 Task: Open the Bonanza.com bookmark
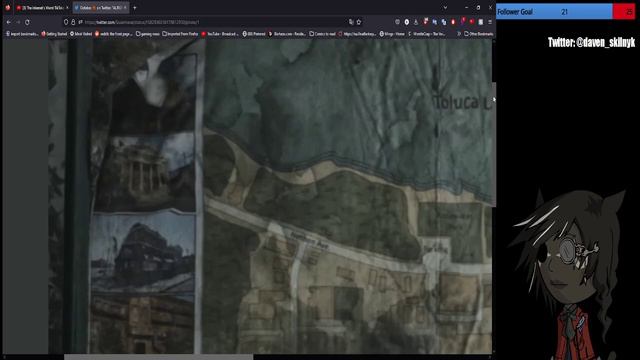click(287, 34)
